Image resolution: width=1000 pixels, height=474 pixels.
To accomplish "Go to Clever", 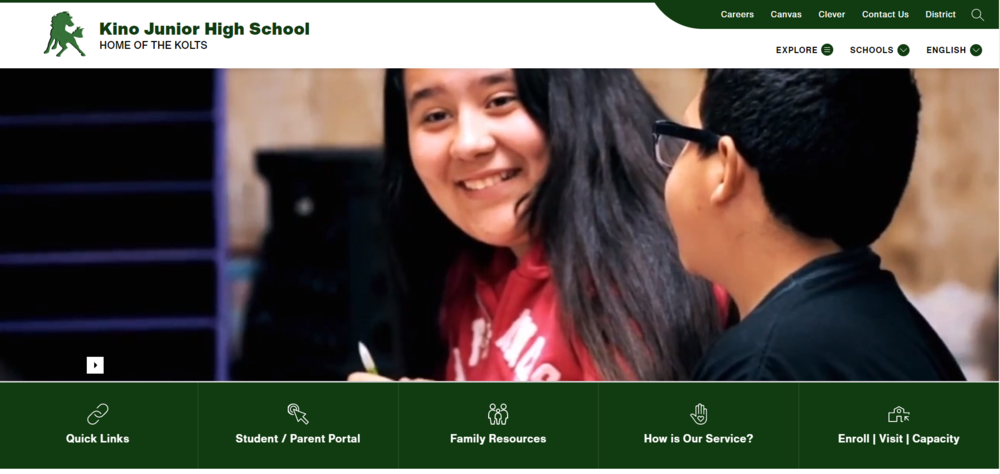I will tap(832, 14).
